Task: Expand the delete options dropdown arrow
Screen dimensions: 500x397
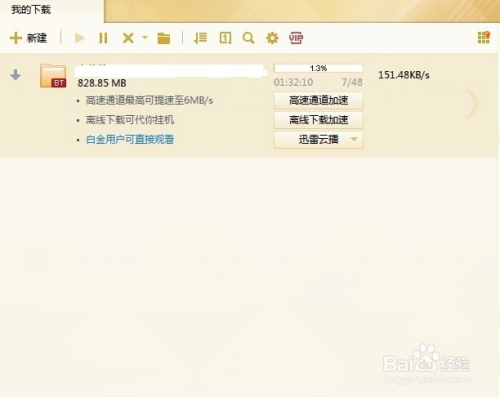Action: tap(145, 37)
